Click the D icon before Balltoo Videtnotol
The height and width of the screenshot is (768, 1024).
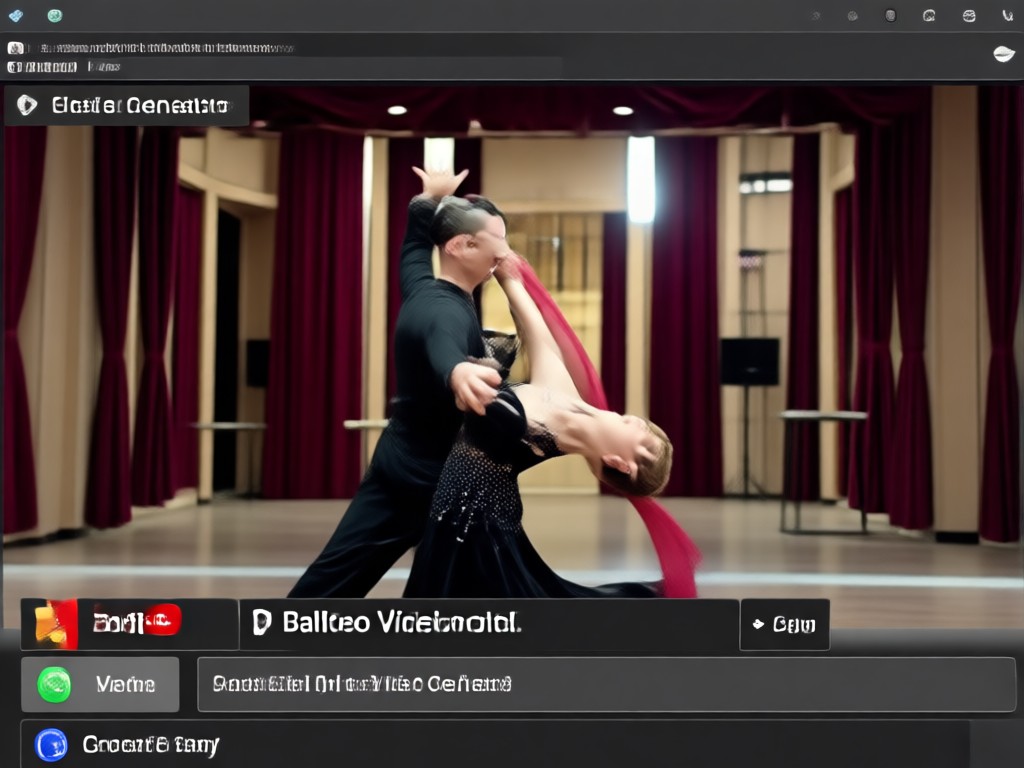(x=261, y=622)
